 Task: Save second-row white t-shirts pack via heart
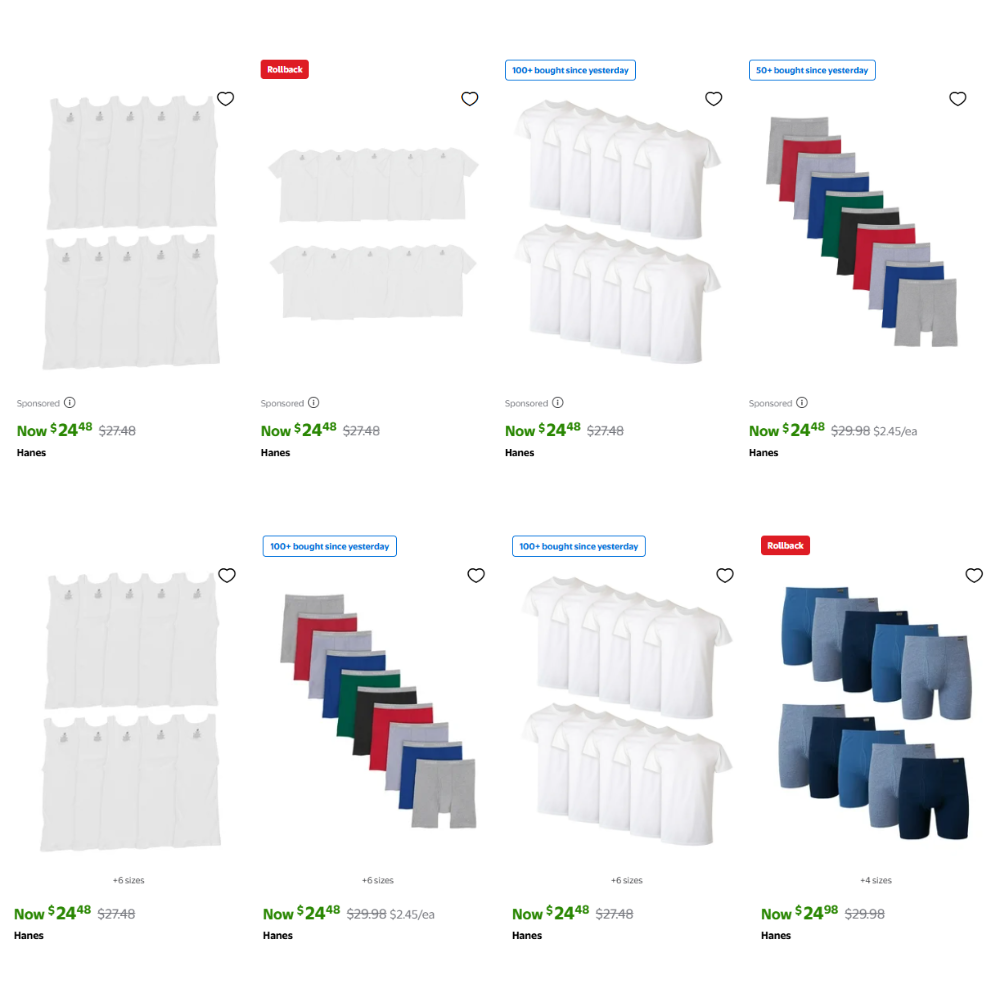[x=724, y=575]
